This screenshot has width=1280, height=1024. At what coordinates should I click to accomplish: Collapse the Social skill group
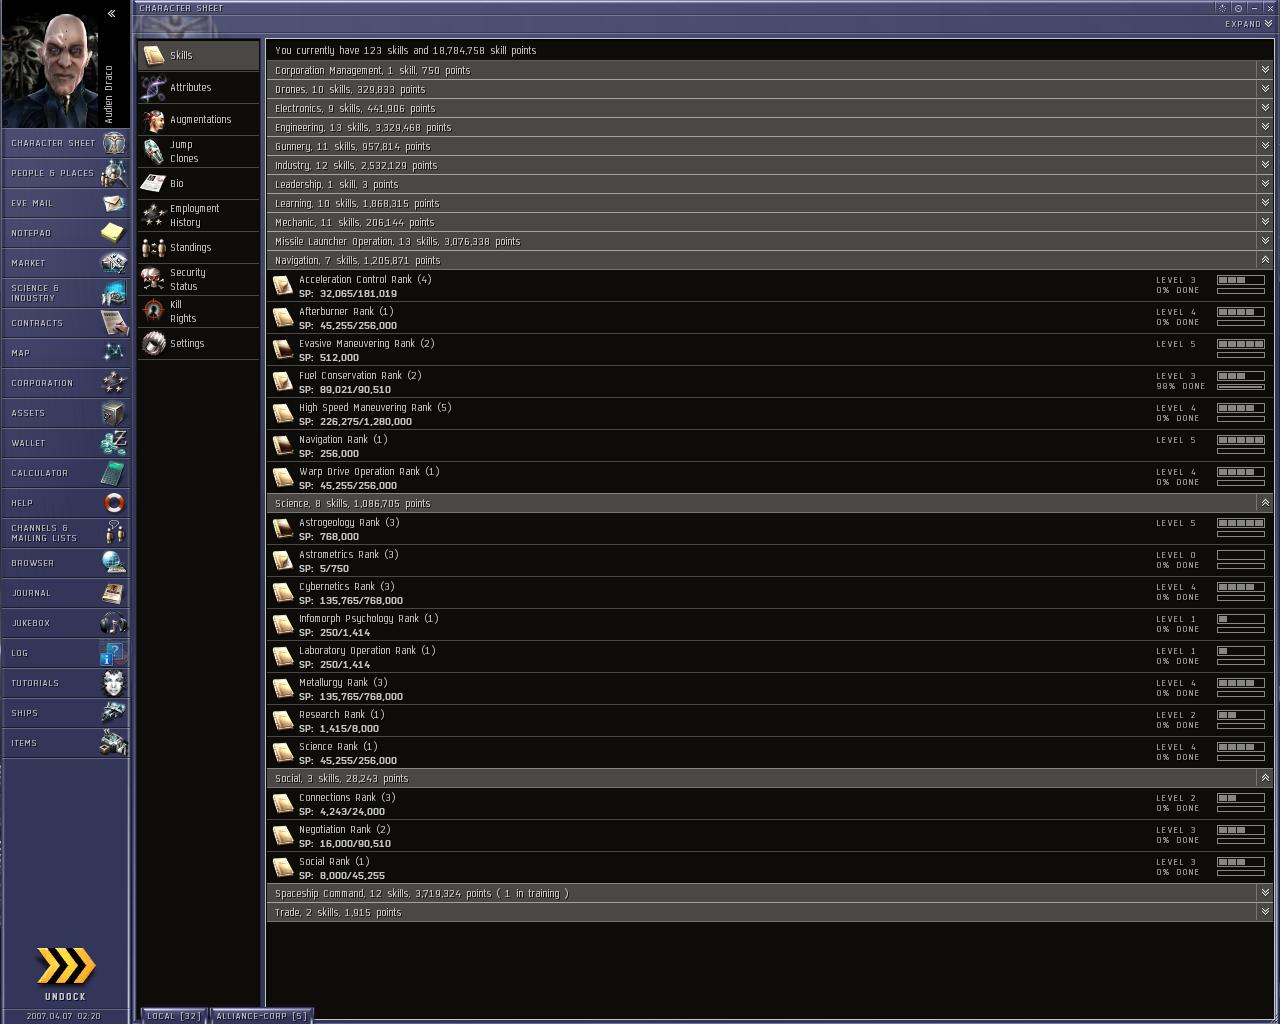point(1265,778)
